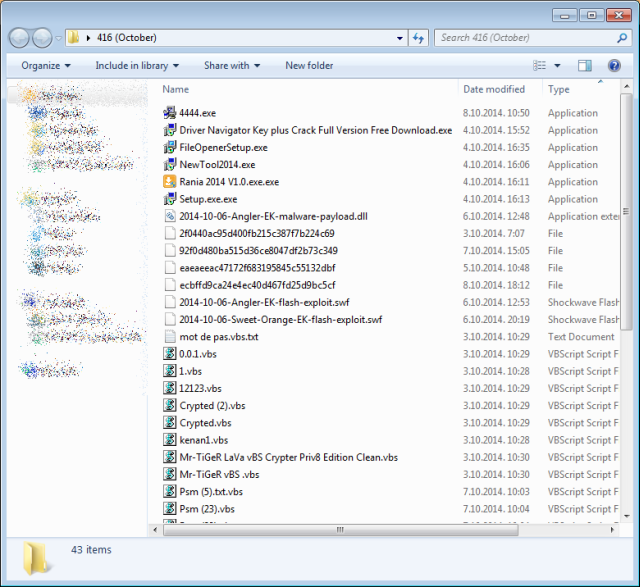
Task: Click date 8.10.2014. 10:50 of 4444.exe
Action: point(496,113)
